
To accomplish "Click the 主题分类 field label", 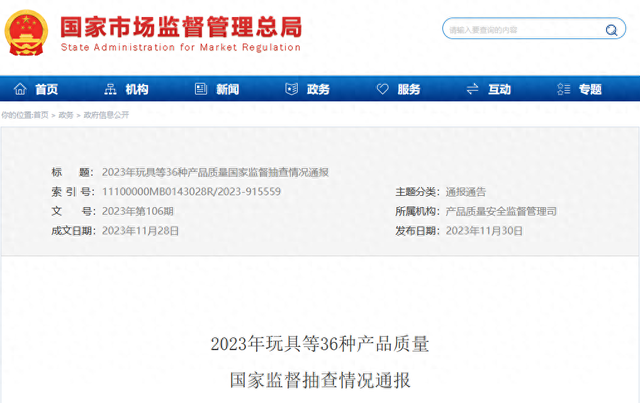I will (417, 192).
